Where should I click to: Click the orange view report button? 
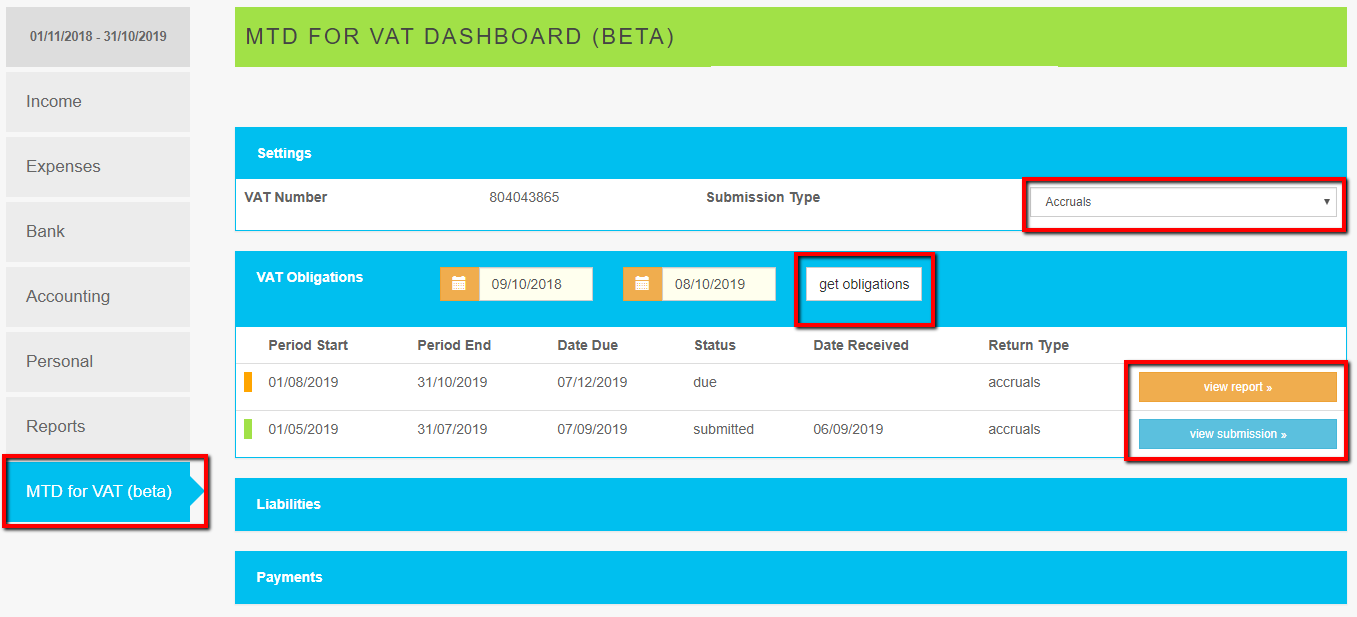point(1238,387)
